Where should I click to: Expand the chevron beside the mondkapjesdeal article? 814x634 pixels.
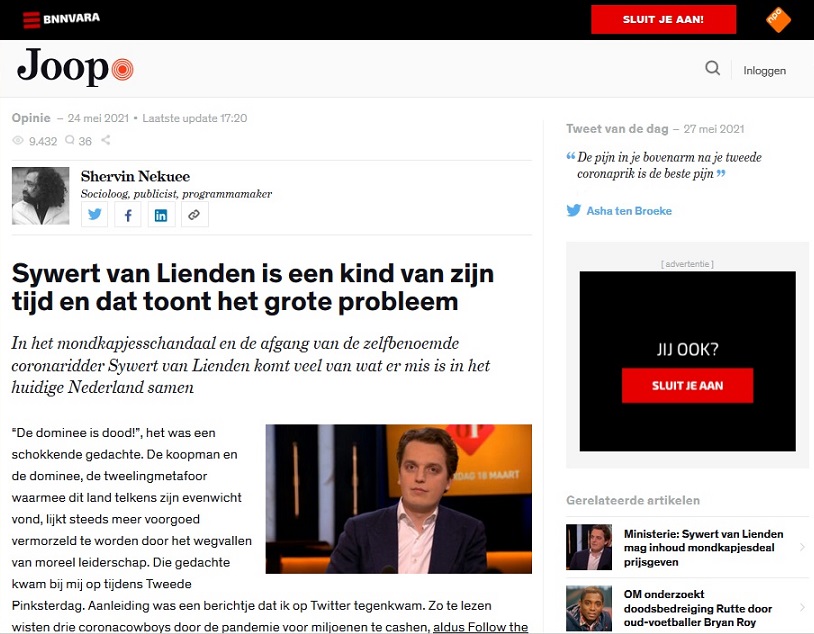coord(803,547)
